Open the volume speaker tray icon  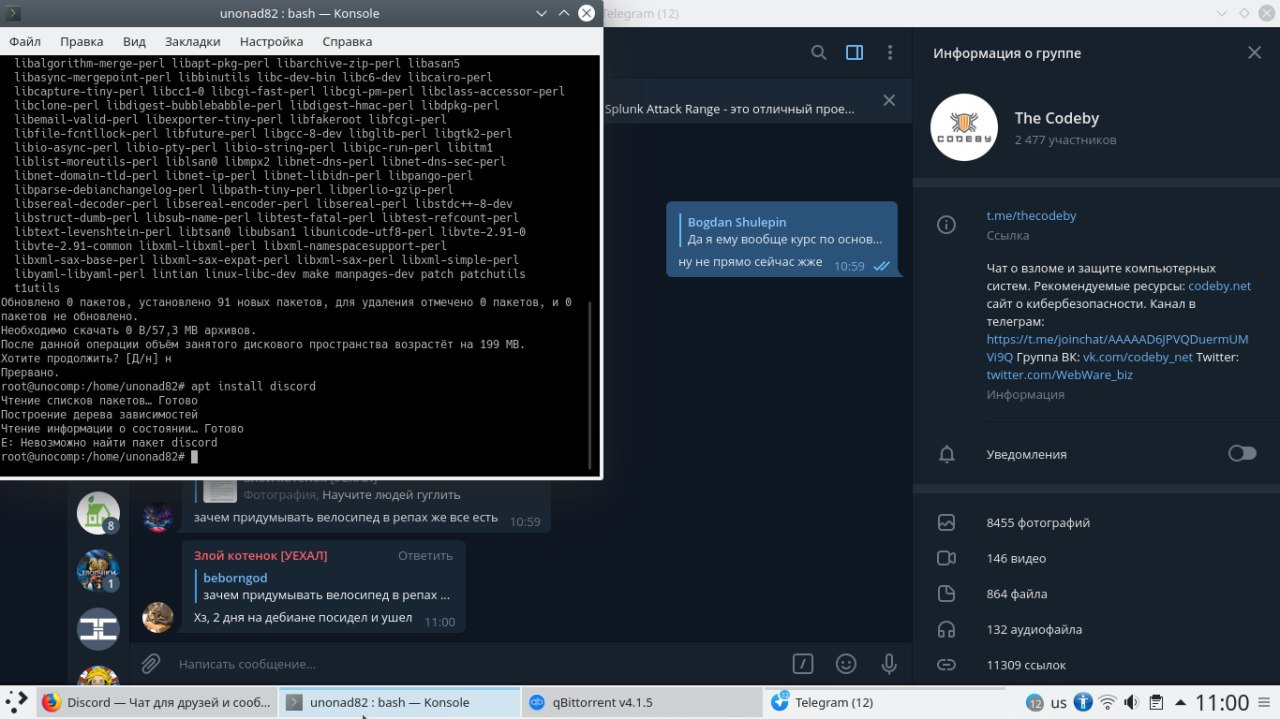click(1131, 703)
